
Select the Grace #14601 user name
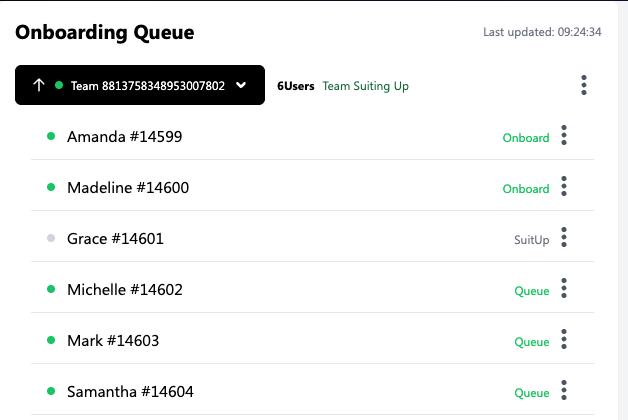[115, 239]
